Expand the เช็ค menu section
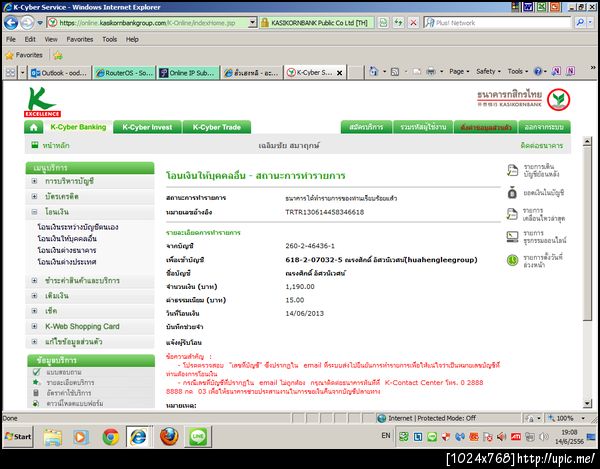The height and width of the screenshot is (469, 600). pyautogui.click(x=34, y=311)
